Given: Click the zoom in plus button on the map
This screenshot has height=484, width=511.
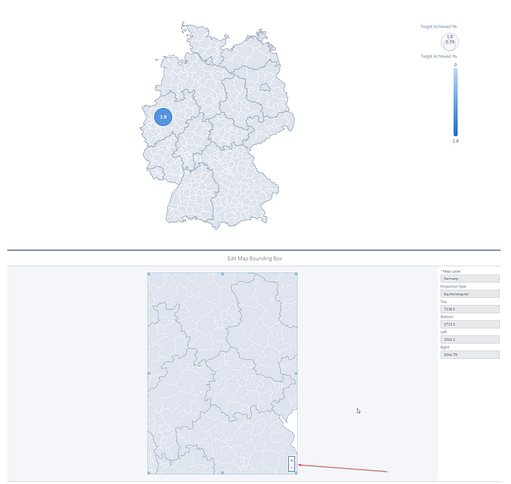Looking at the screenshot, I should tap(292, 461).
